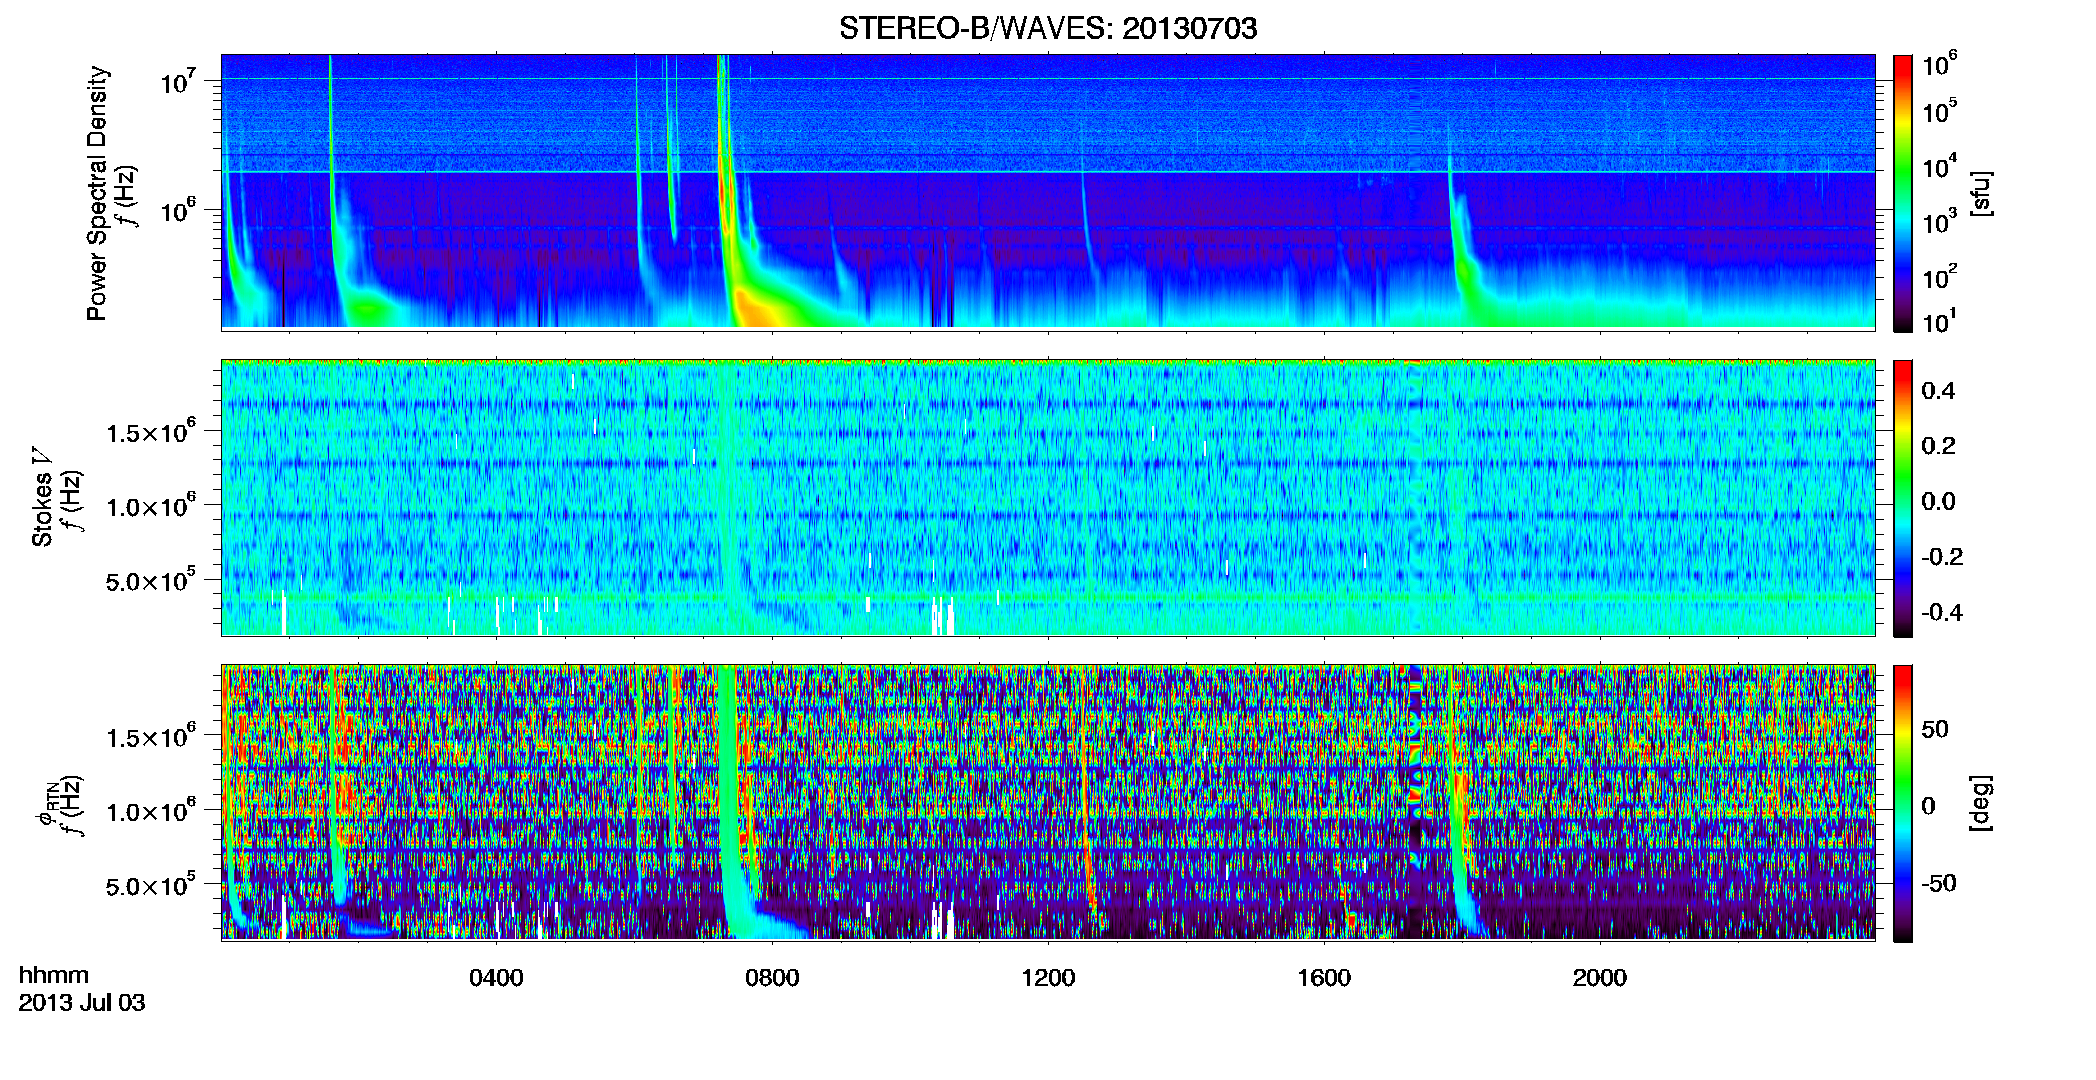Click the Stokes V axis label
This screenshot has height=1080, width=2096.
42,497
